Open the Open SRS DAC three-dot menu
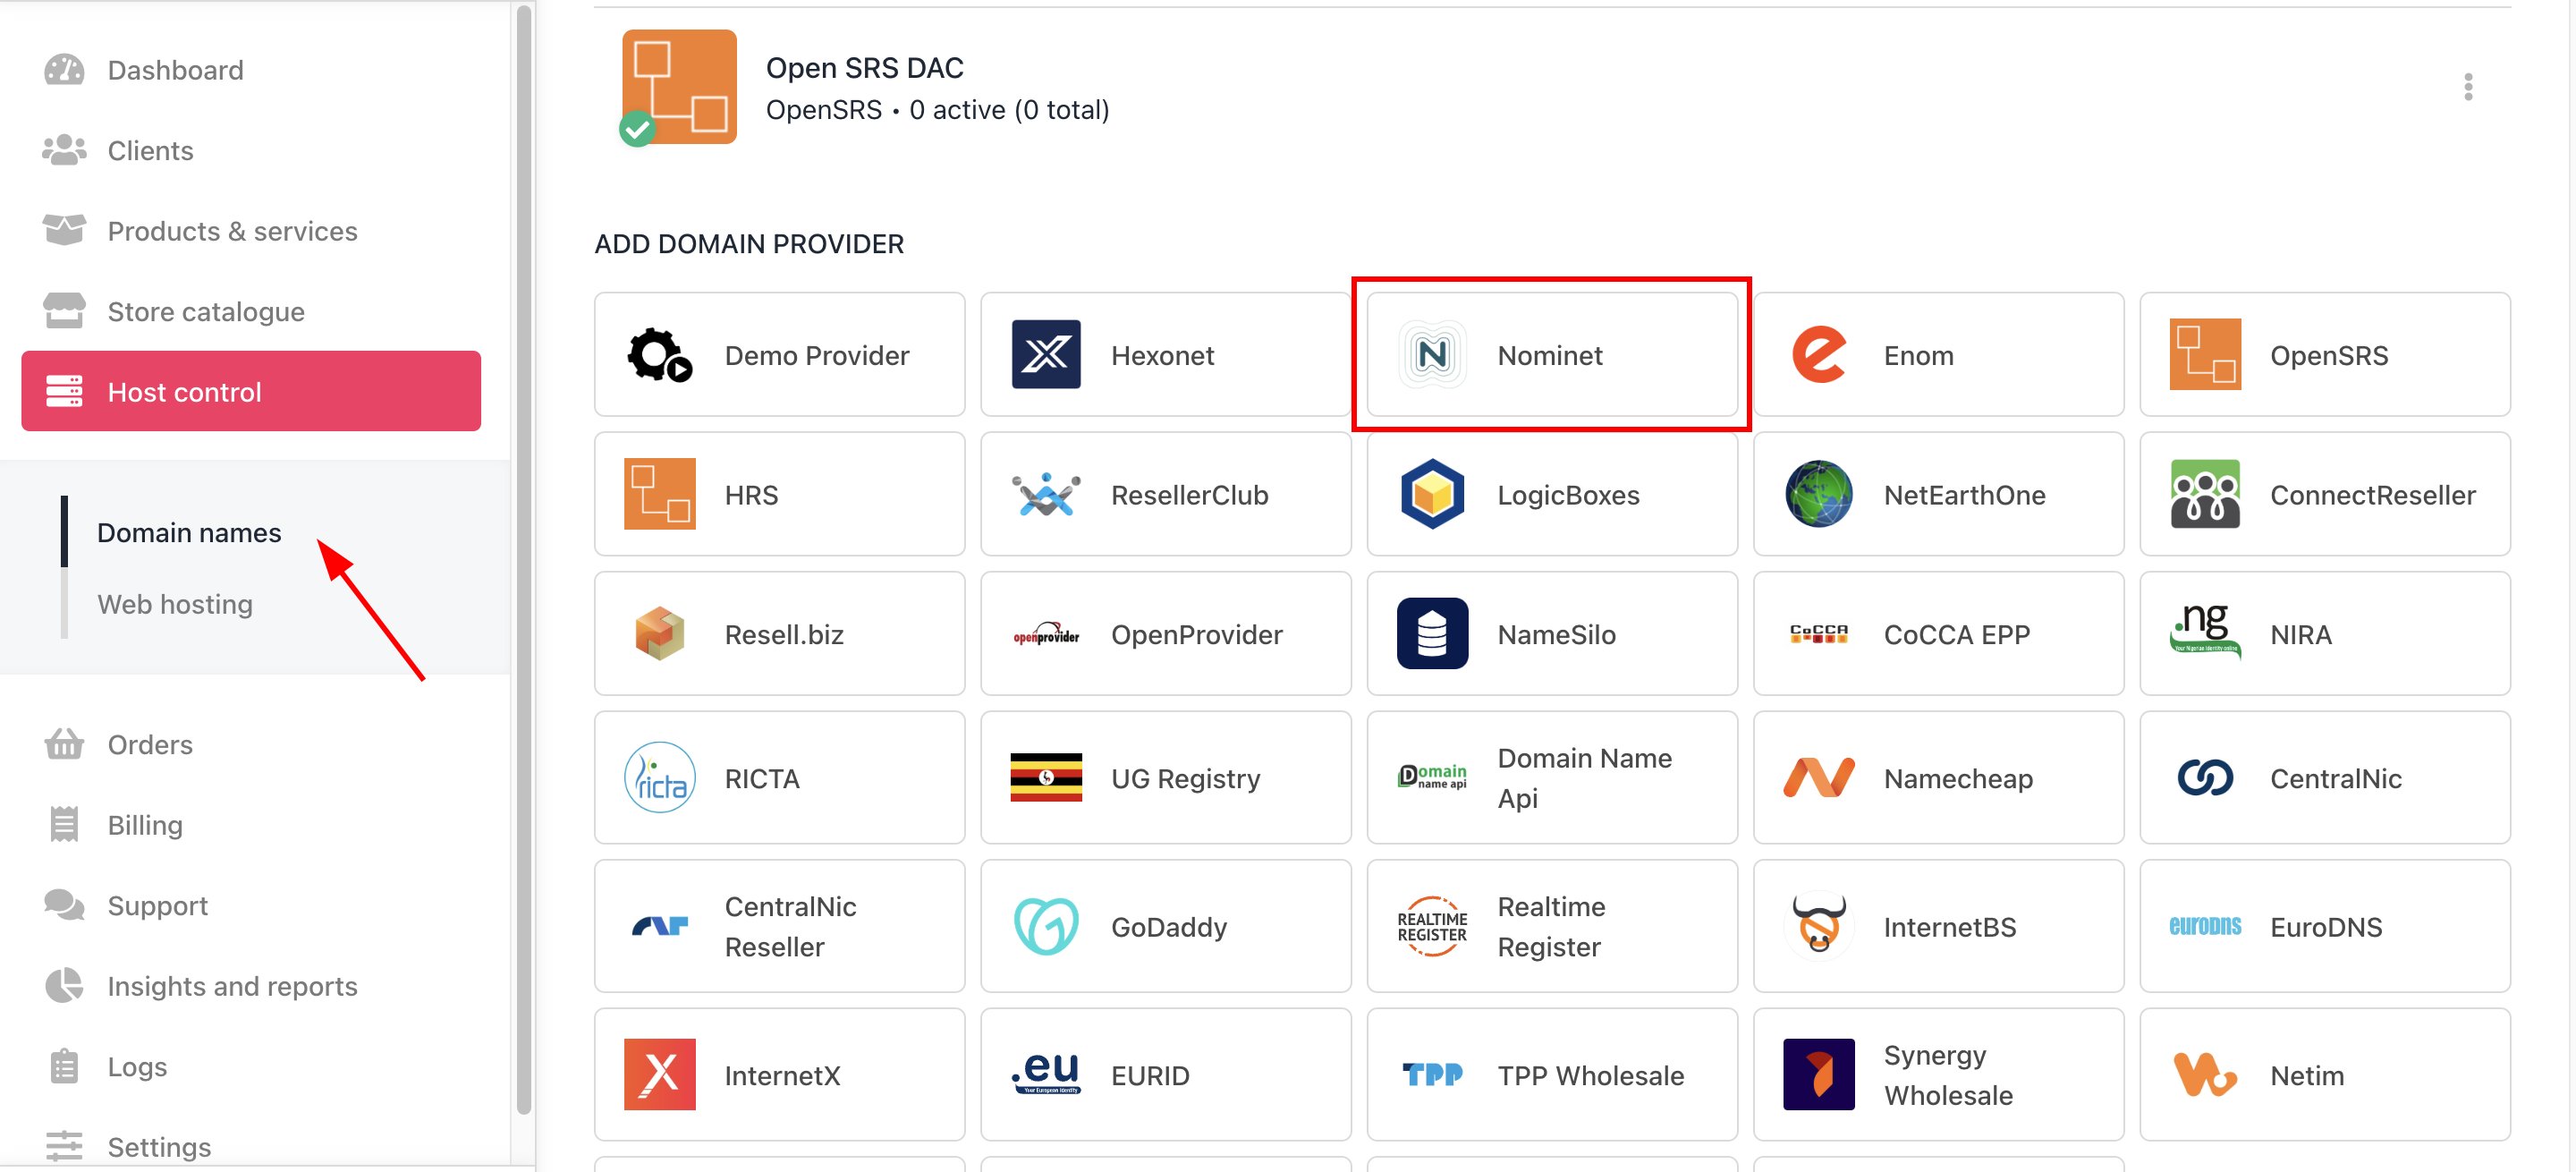This screenshot has width=2576, height=1172. [x=2467, y=87]
